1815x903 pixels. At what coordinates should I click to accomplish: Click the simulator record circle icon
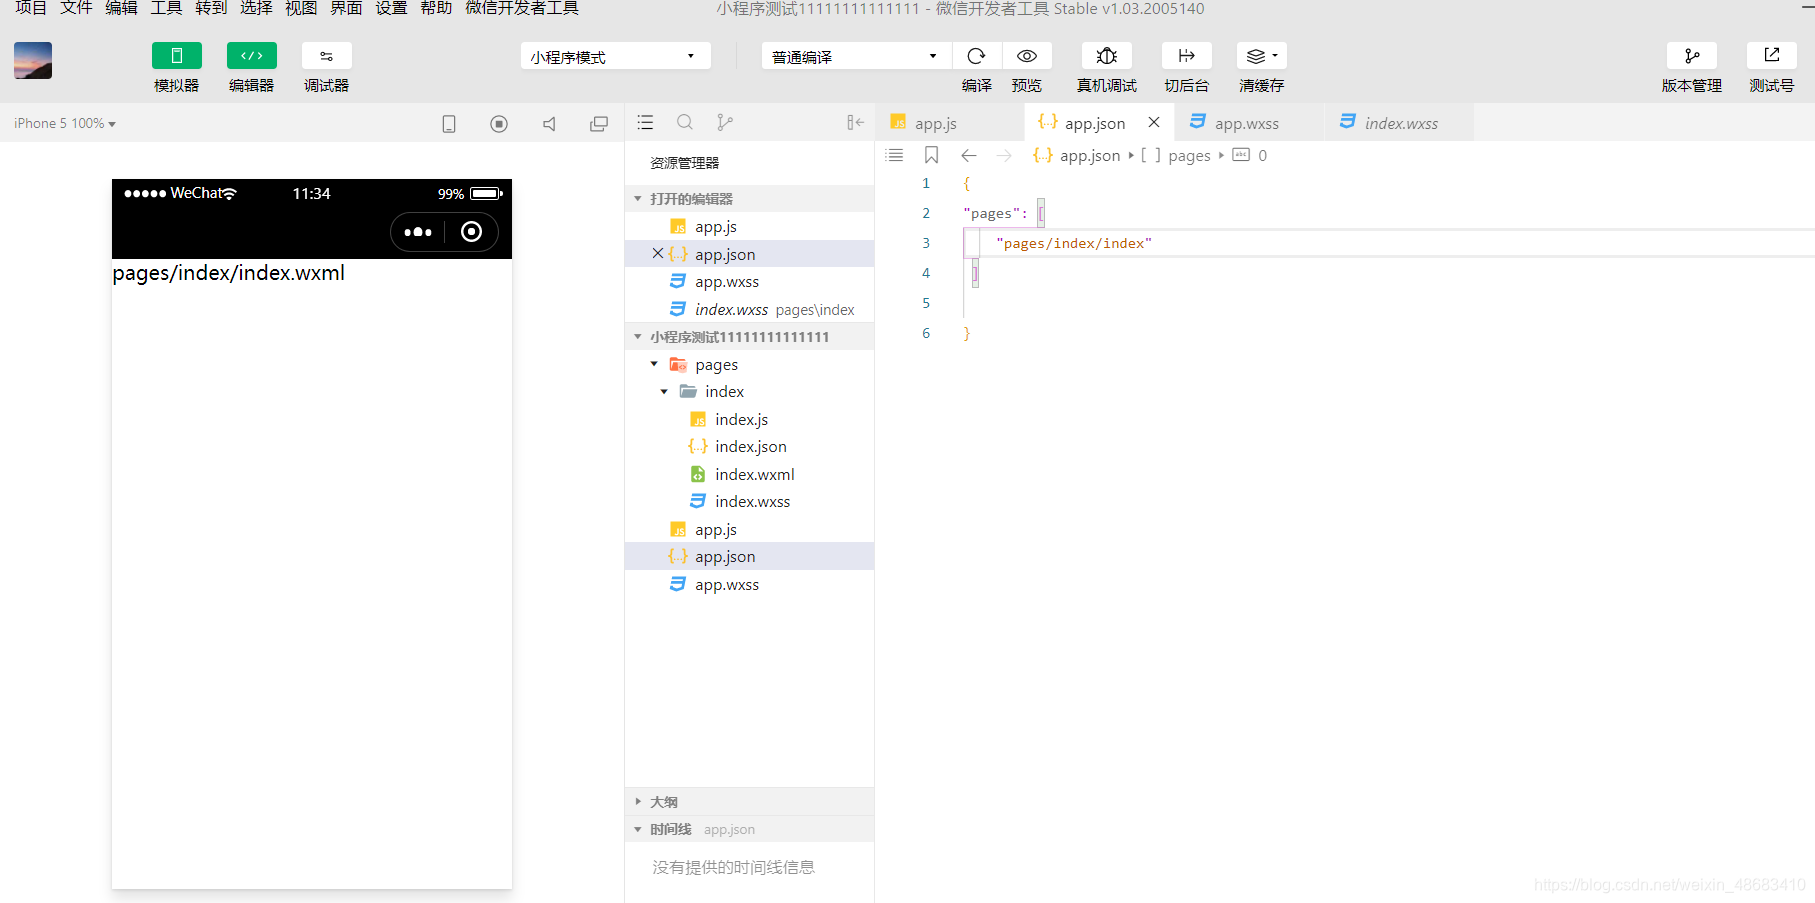[499, 123]
